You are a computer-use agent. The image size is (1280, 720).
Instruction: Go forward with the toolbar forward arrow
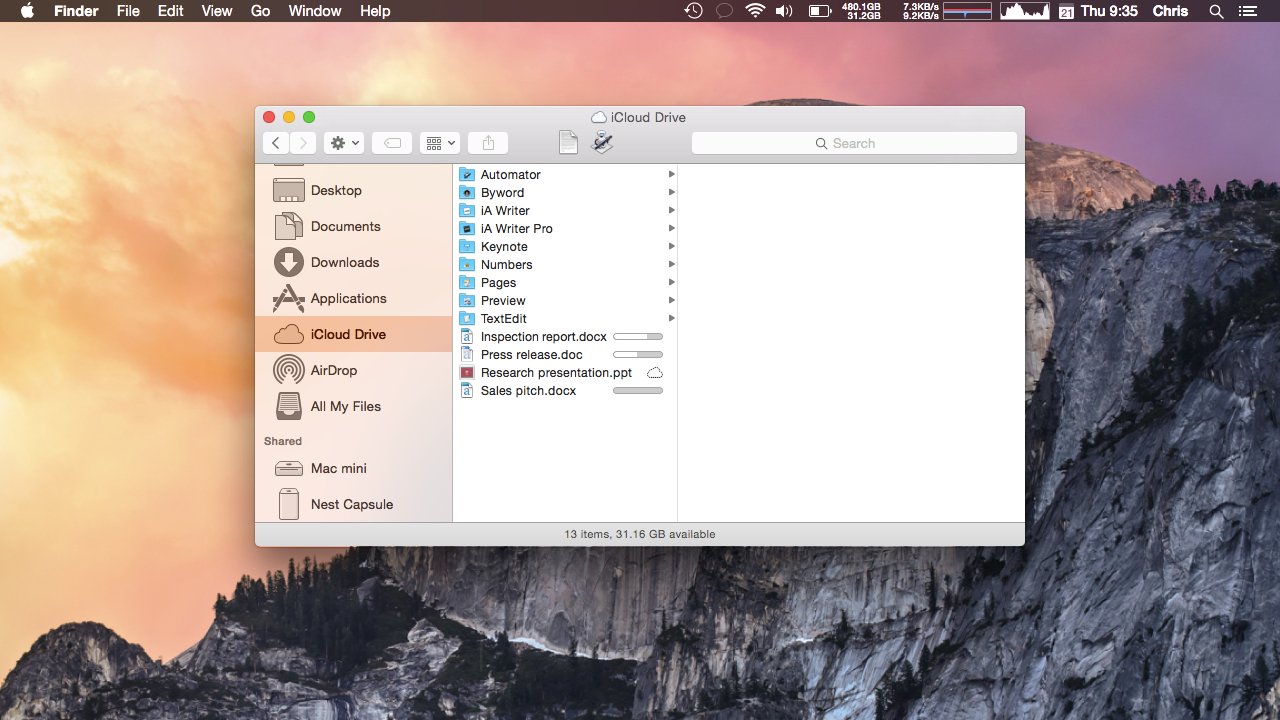click(x=303, y=143)
